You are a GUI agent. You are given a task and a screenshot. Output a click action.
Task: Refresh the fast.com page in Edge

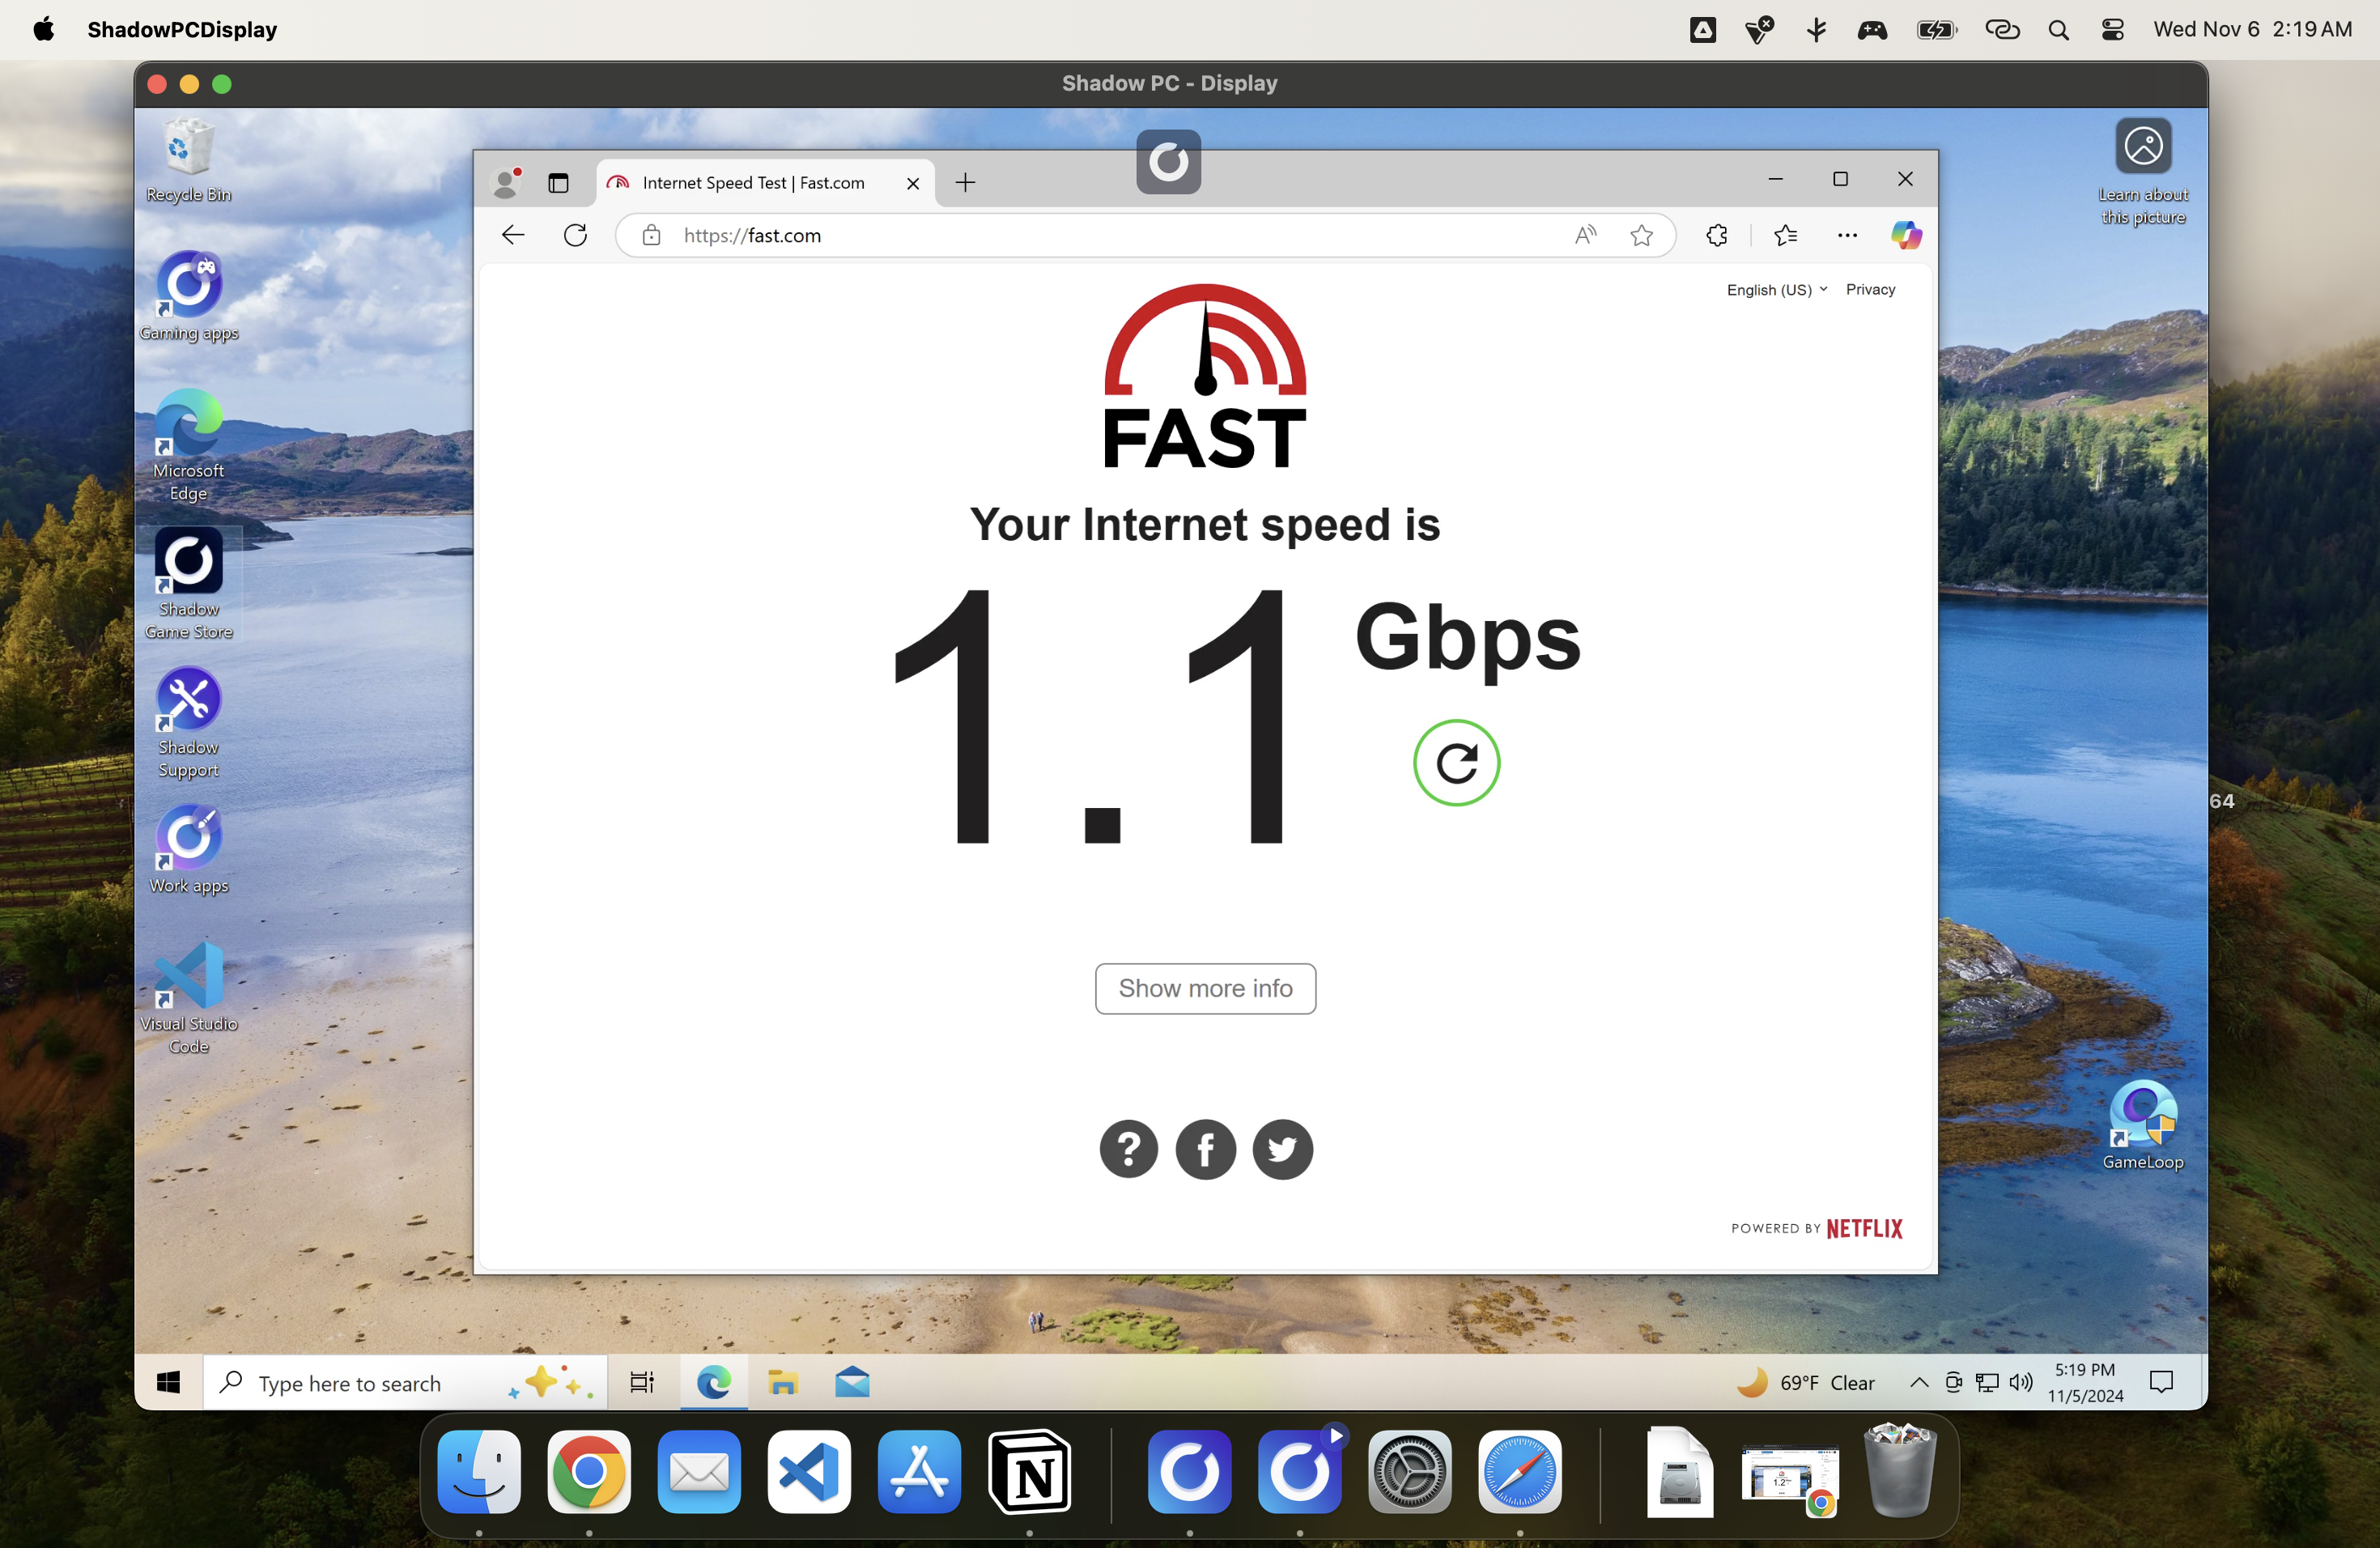click(575, 235)
